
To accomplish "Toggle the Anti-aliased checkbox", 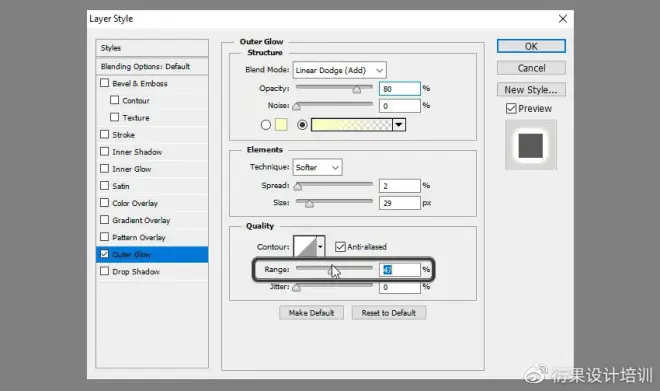I will (340, 247).
